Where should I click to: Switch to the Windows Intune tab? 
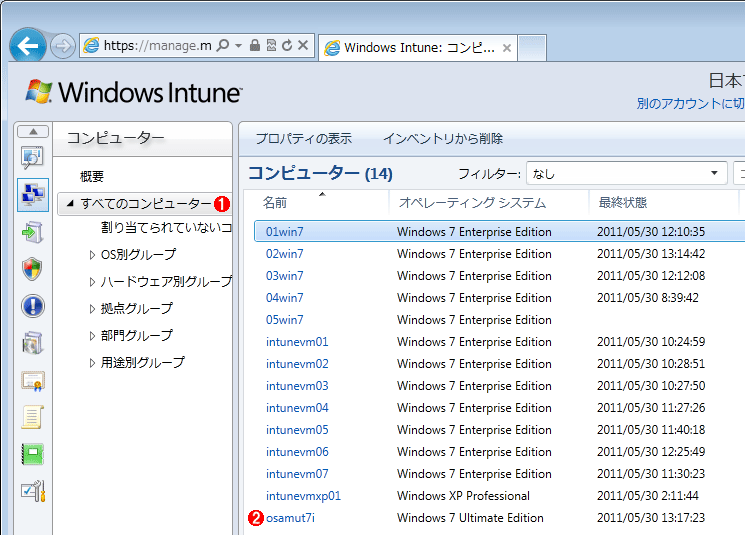point(418,48)
